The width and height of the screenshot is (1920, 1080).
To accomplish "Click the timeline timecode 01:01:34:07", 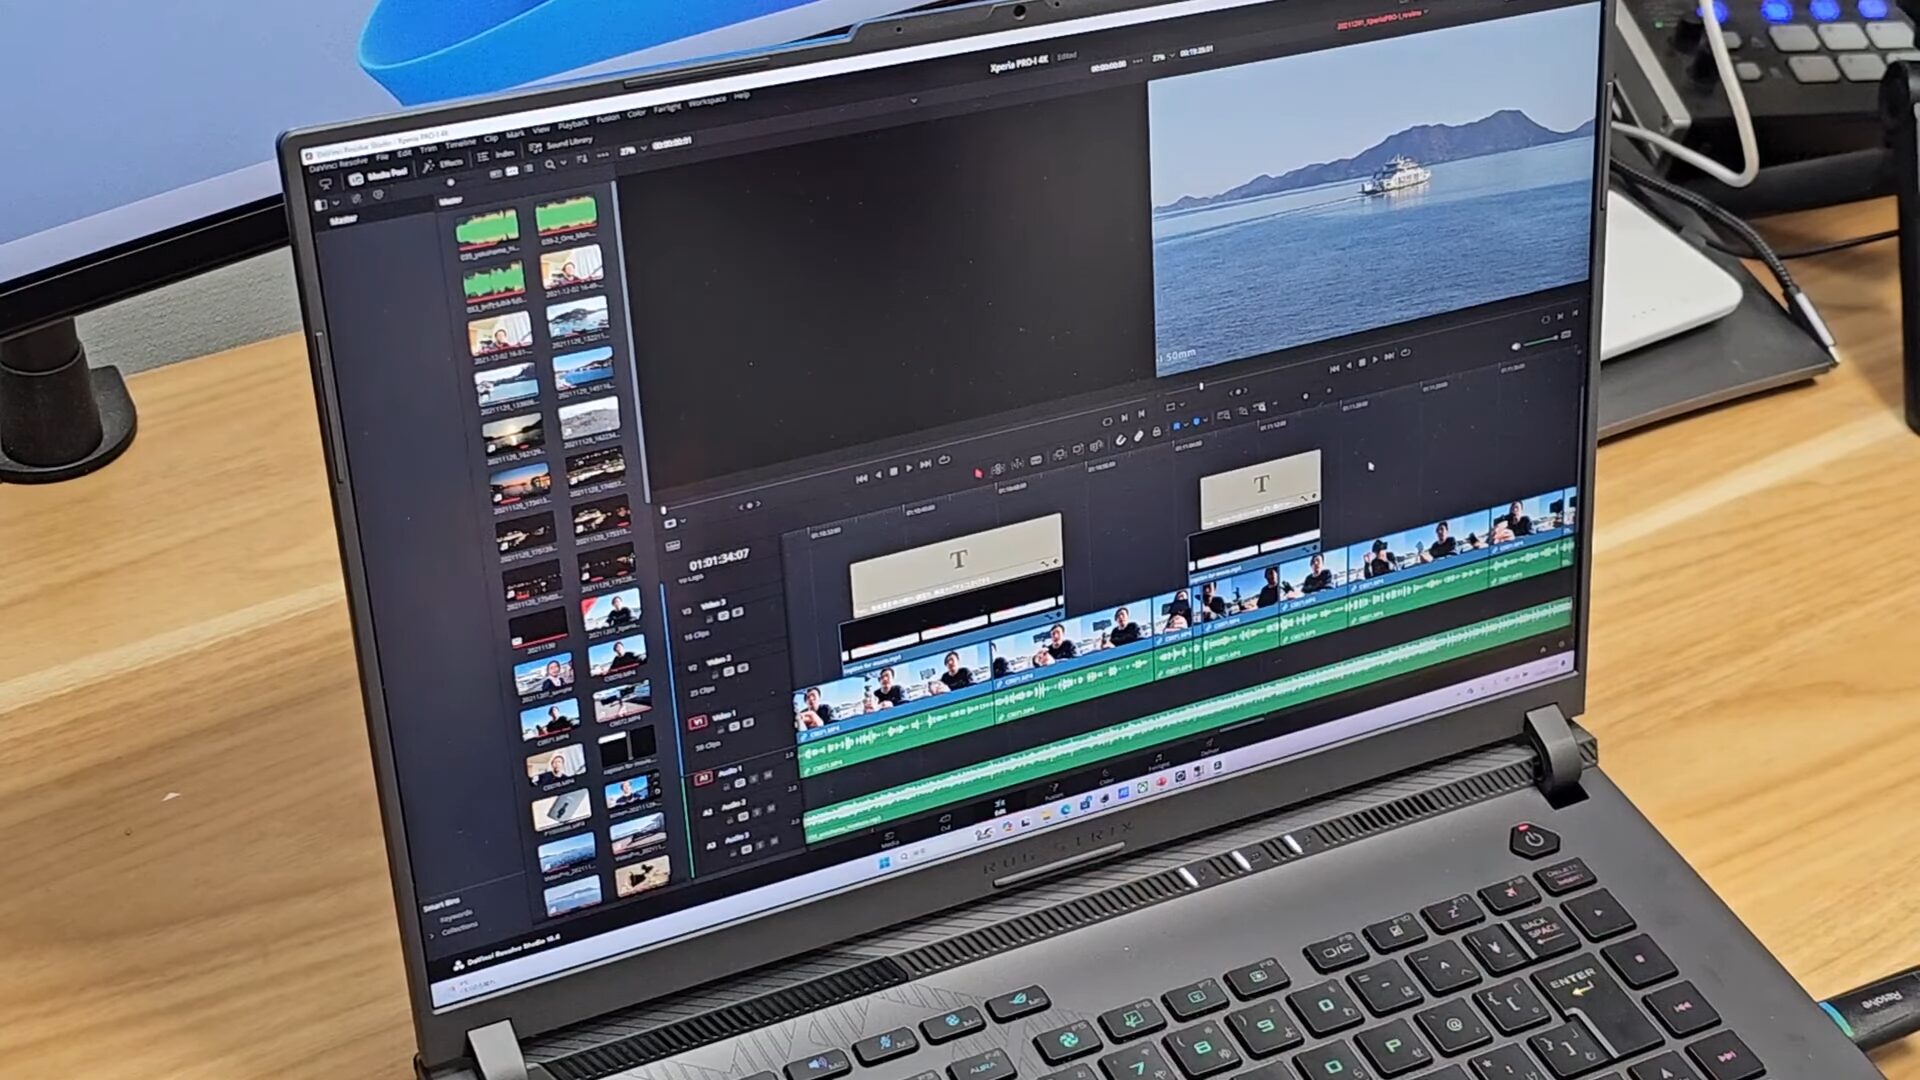I will click(x=718, y=558).
